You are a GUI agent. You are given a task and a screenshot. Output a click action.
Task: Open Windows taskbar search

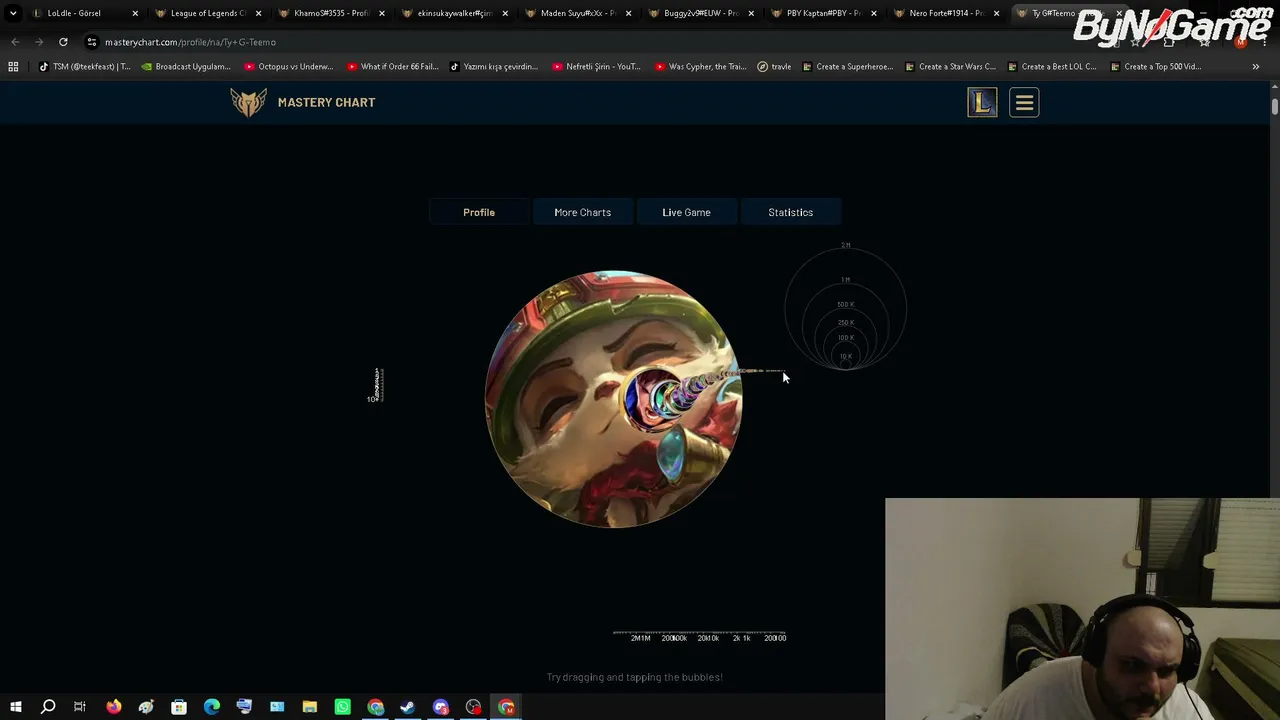pyautogui.click(x=48, y=707)
